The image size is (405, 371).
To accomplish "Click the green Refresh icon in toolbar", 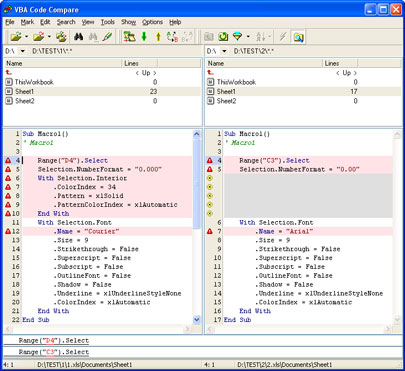I will pos(223,37).
